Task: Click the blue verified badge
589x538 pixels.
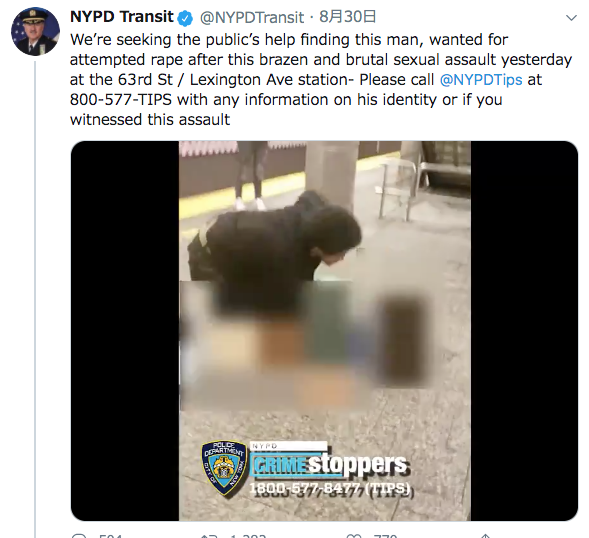Action: point(185,18)
